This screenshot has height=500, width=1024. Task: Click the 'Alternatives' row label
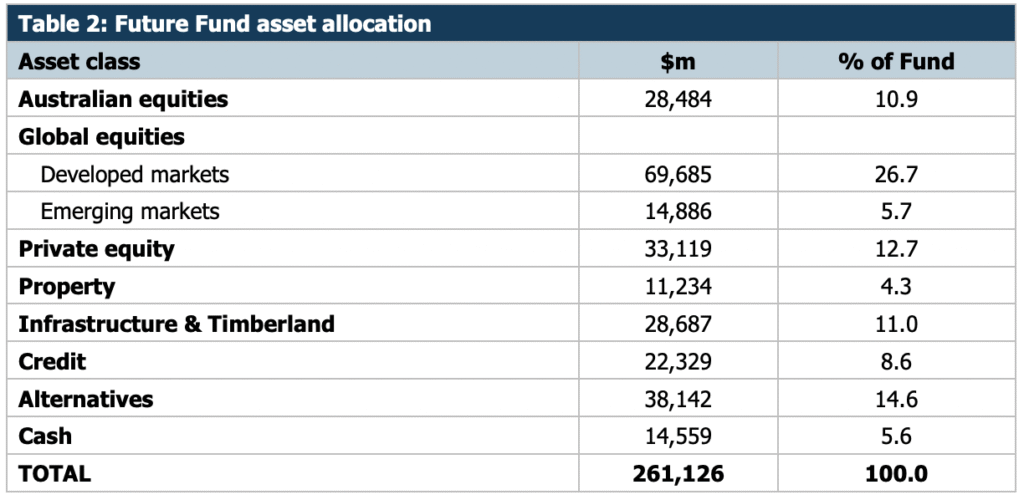(x=86, y=399)
